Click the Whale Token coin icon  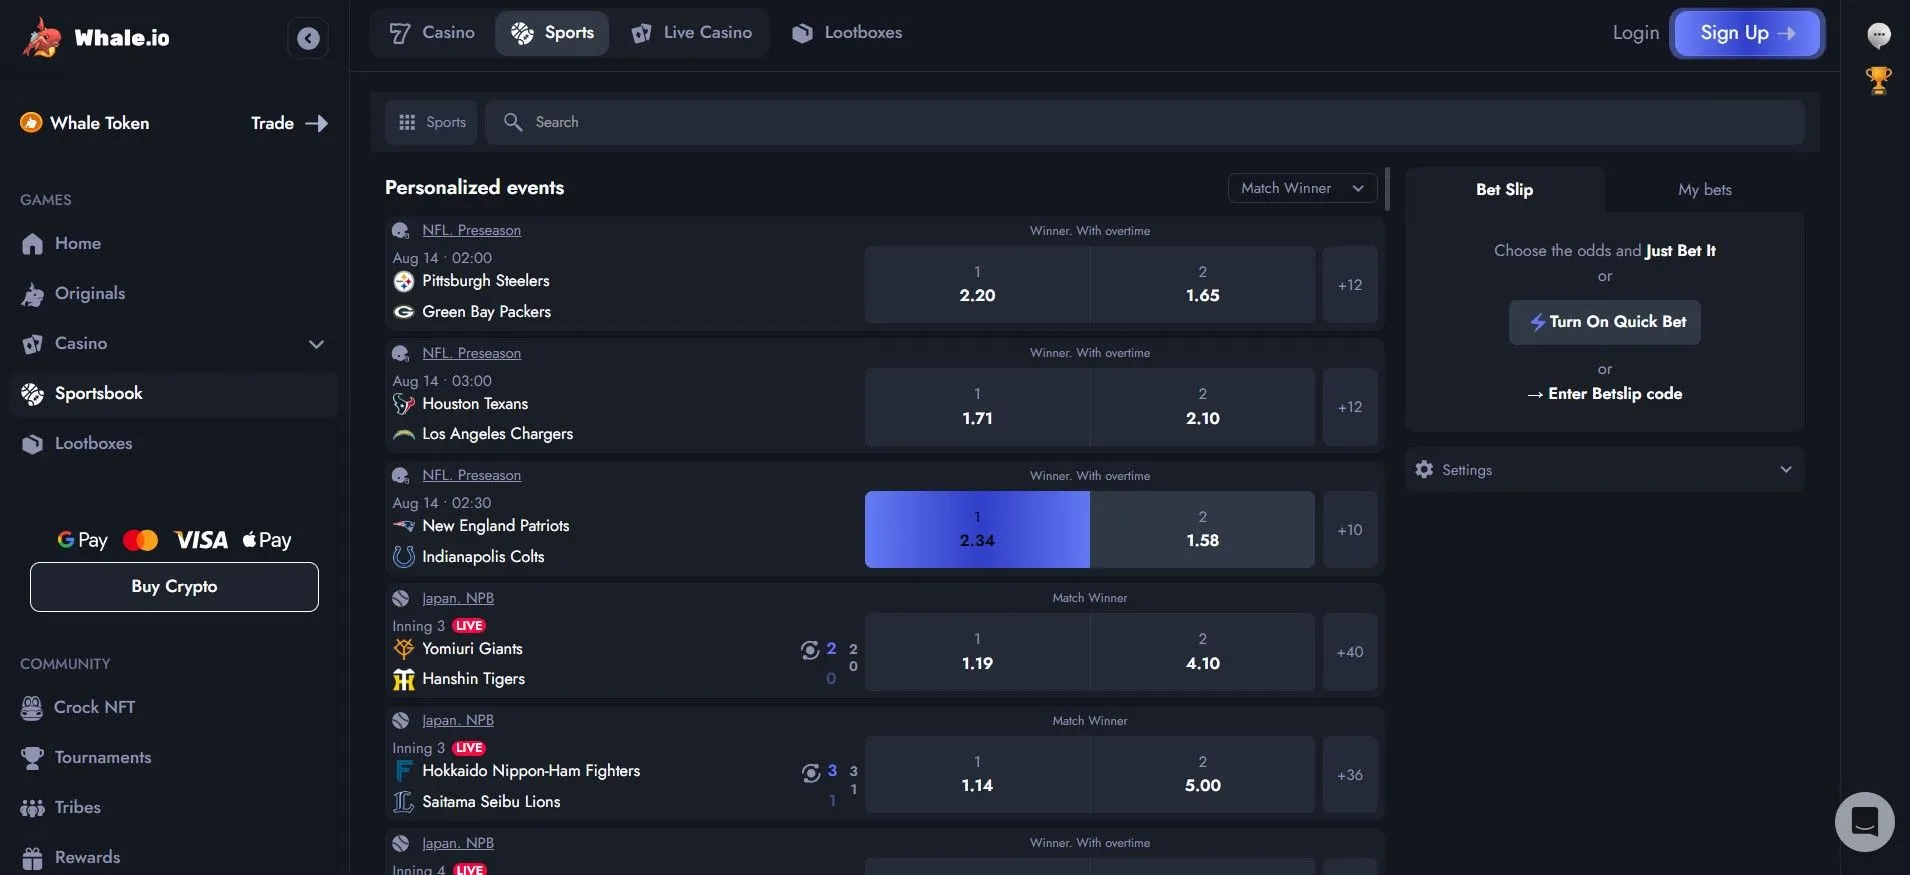point(31,123)
